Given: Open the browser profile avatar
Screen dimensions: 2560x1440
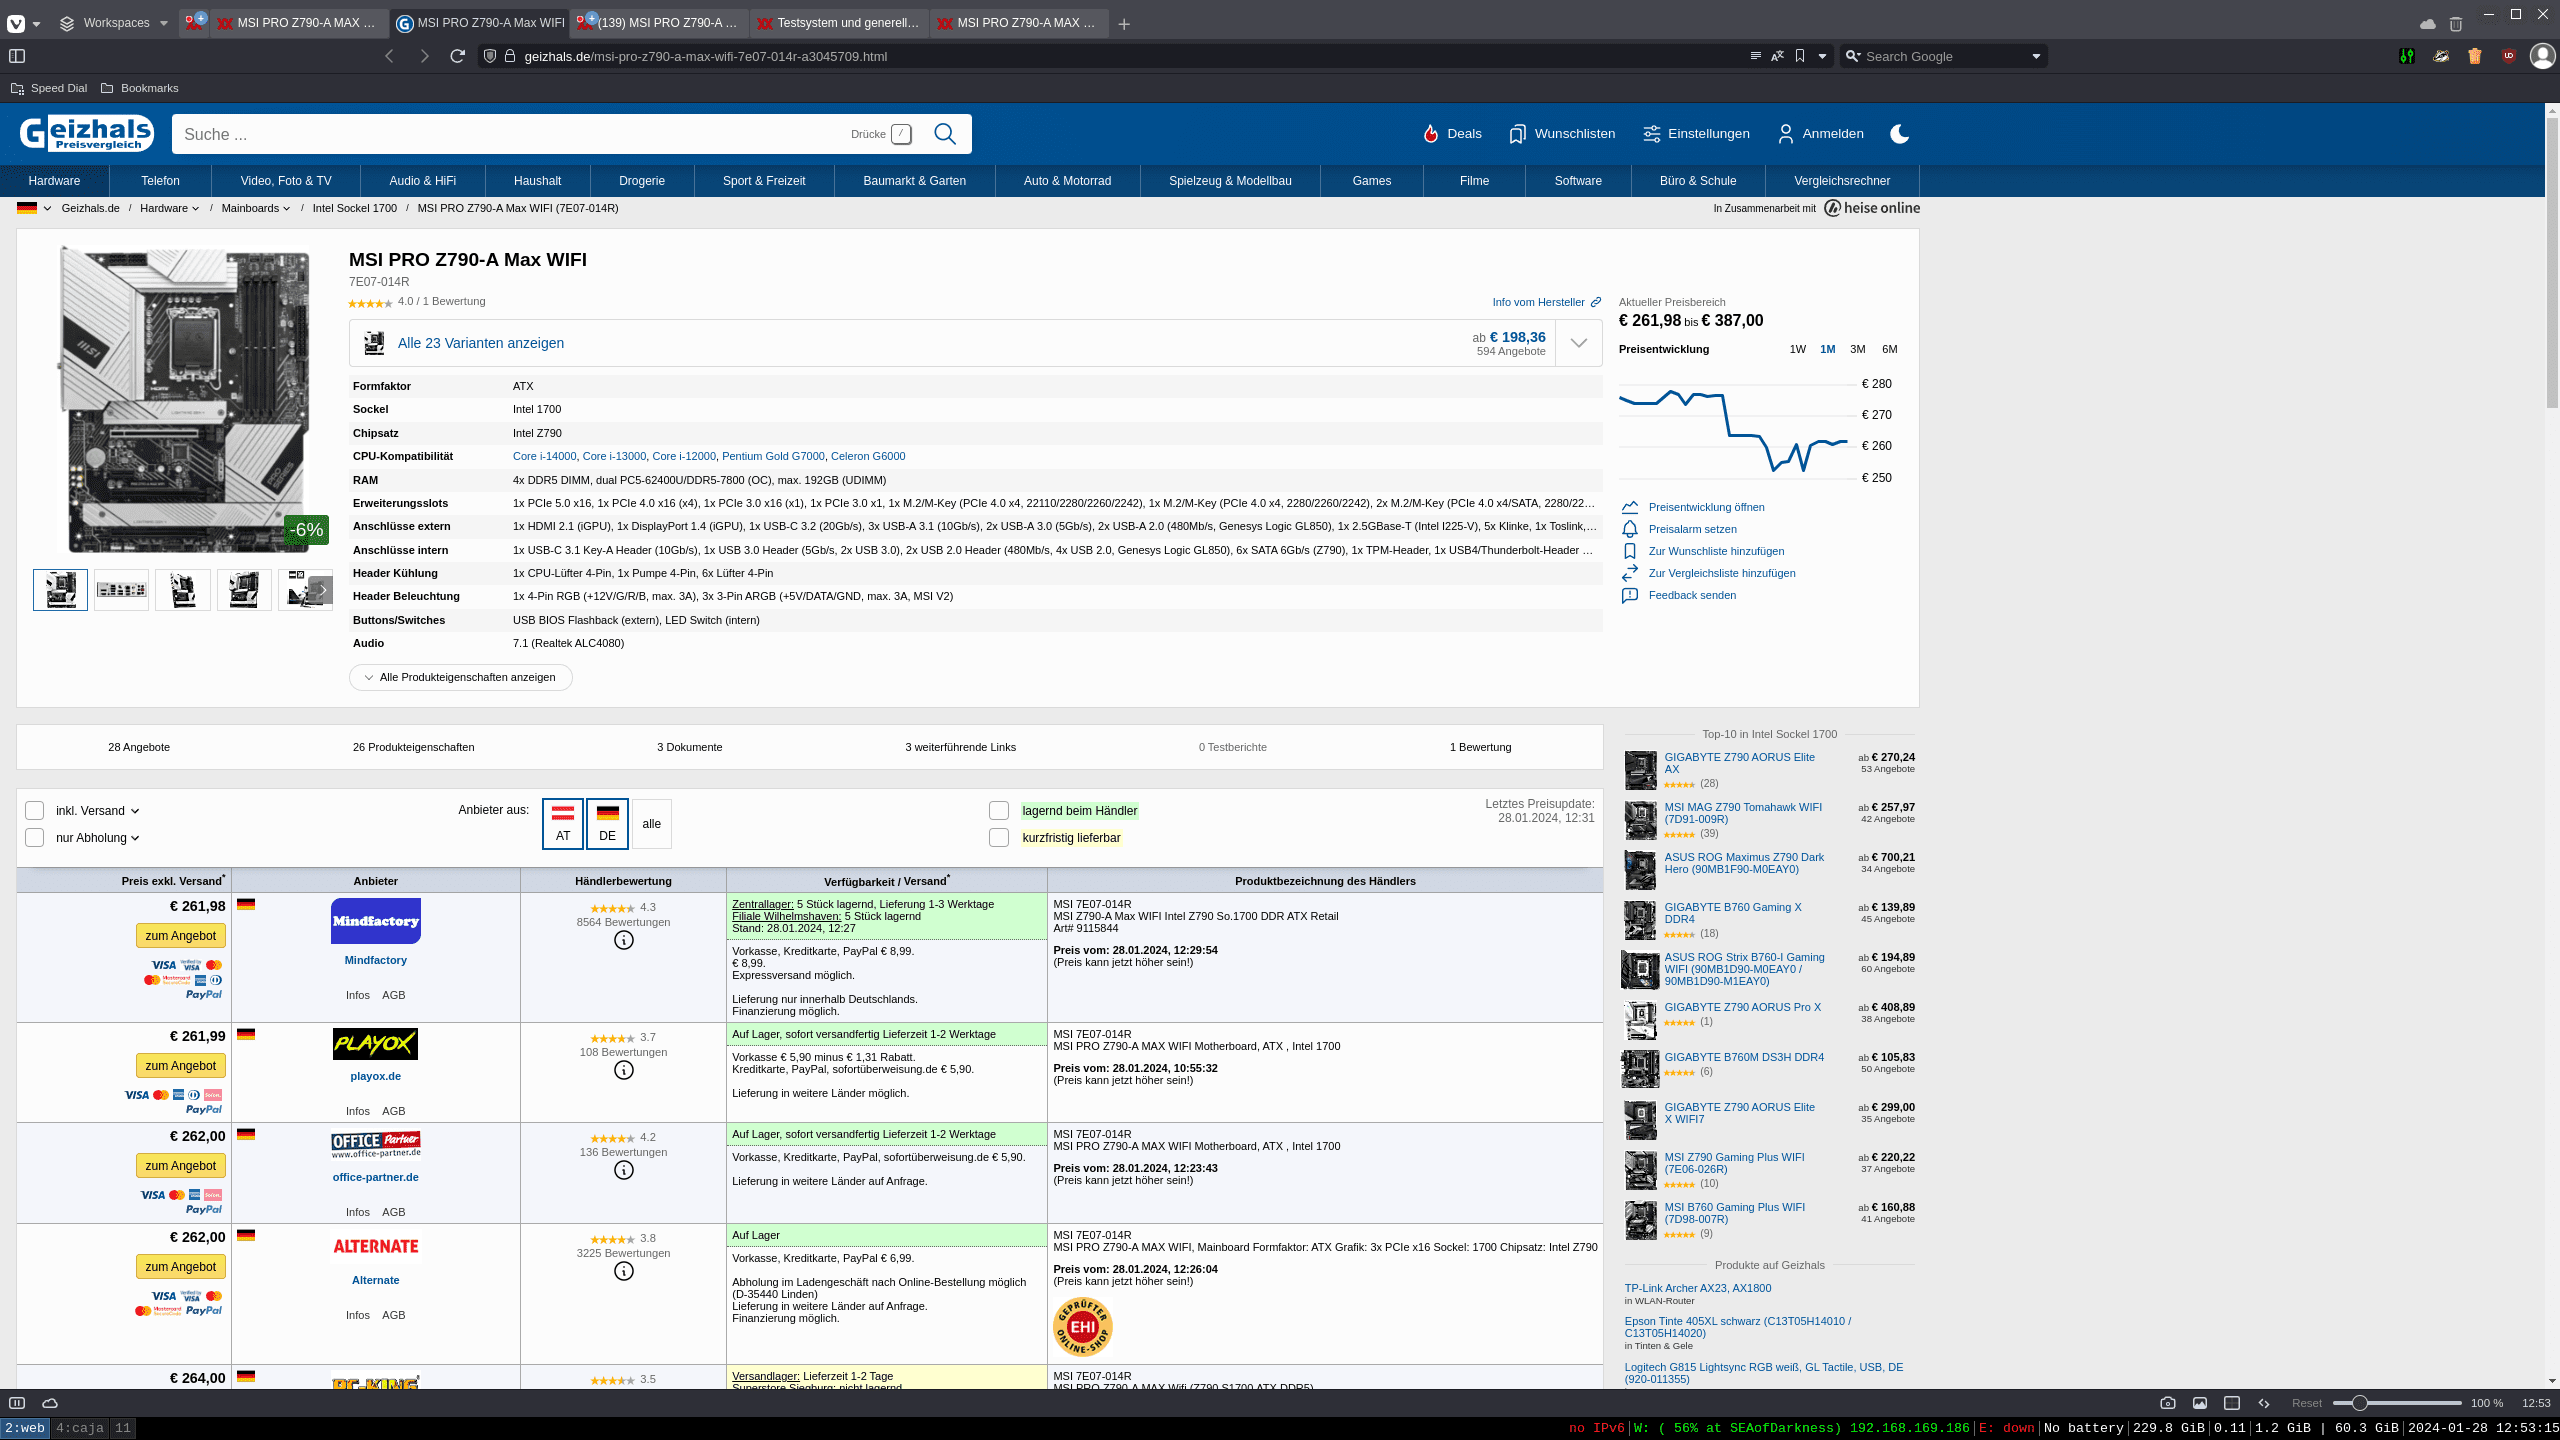Looking at the screenshot, I should pyautogui.click(x=2542, y=56).
